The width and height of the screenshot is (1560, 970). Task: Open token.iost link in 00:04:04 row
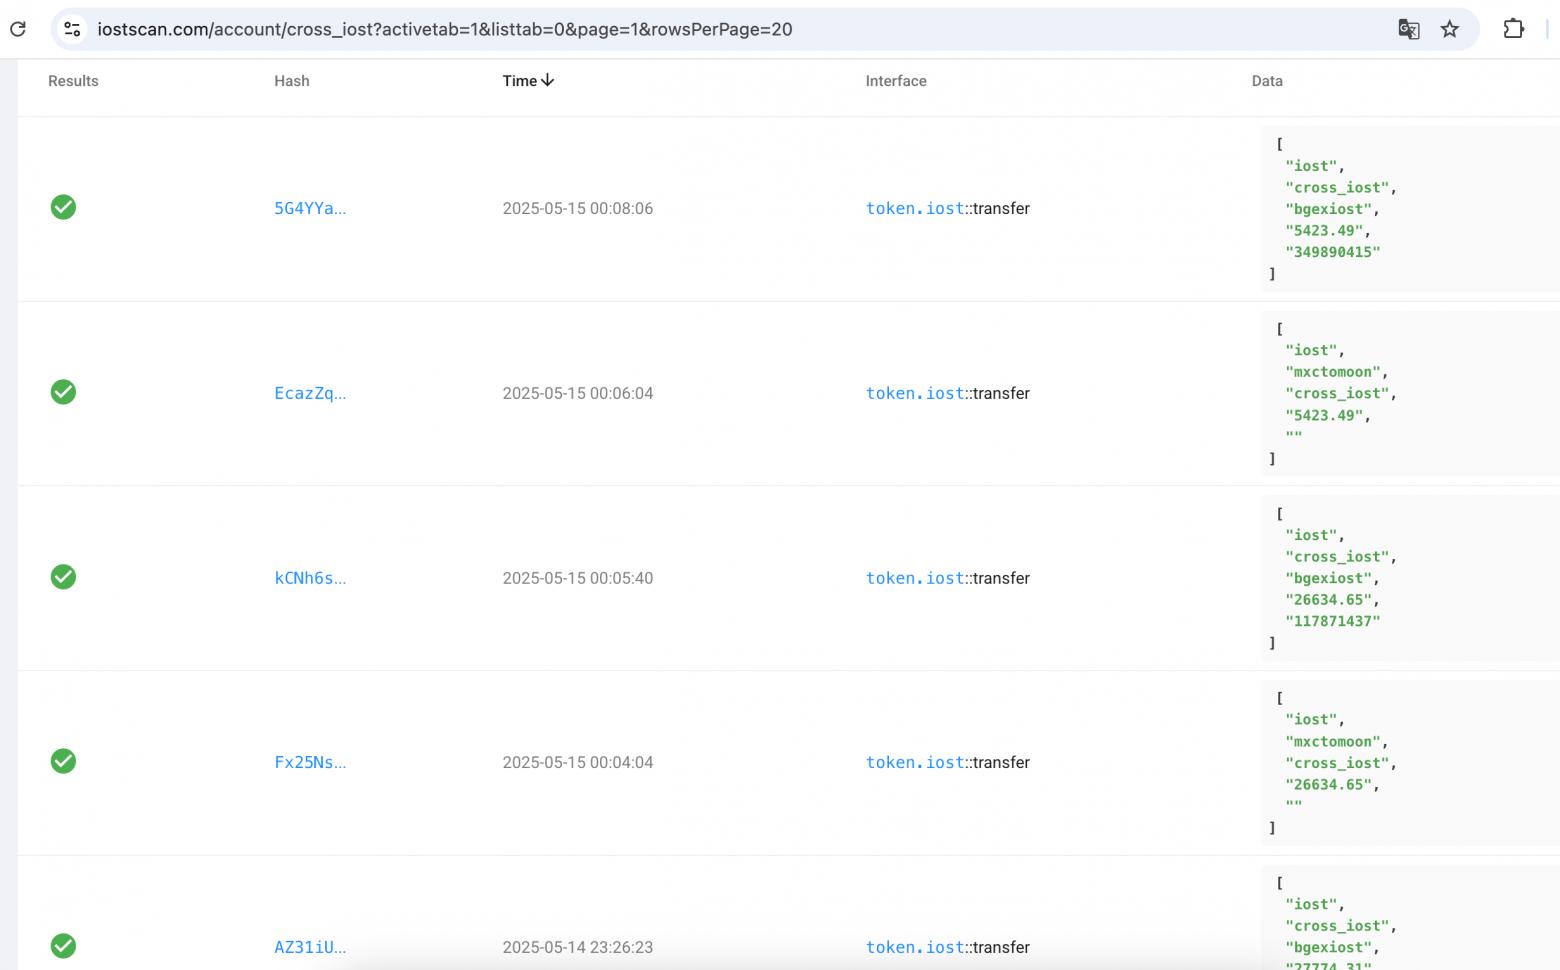click(x=915, y=762)
